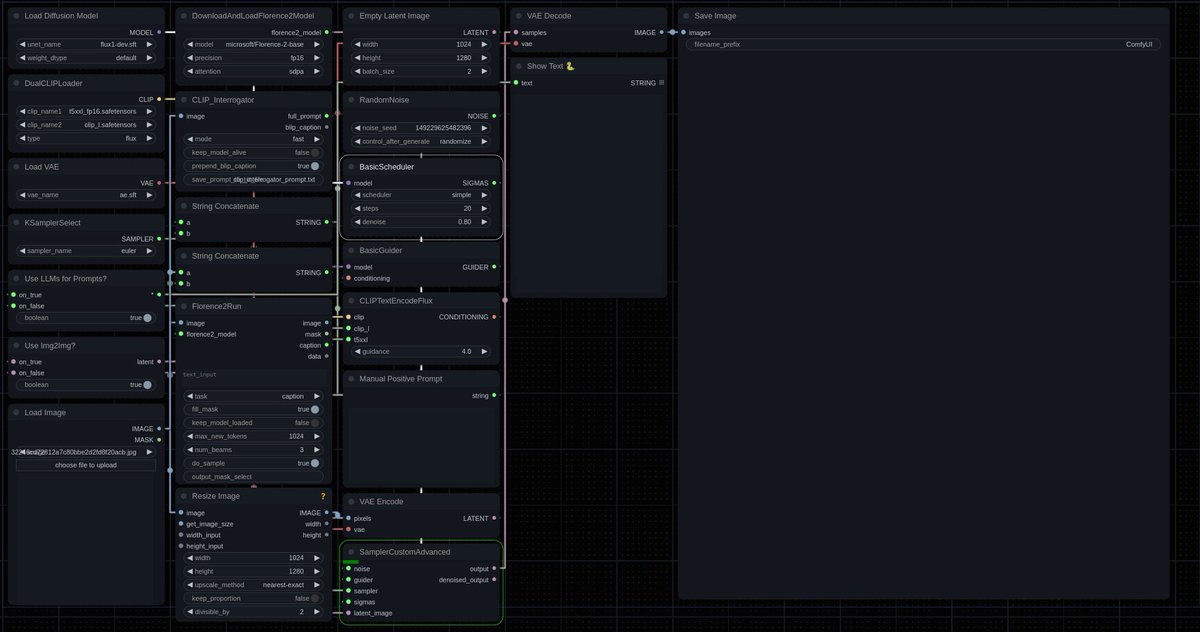Collapse the Show Text node via its title dot
Screen dimensions: 1200x632
click(x=519, y=66)
